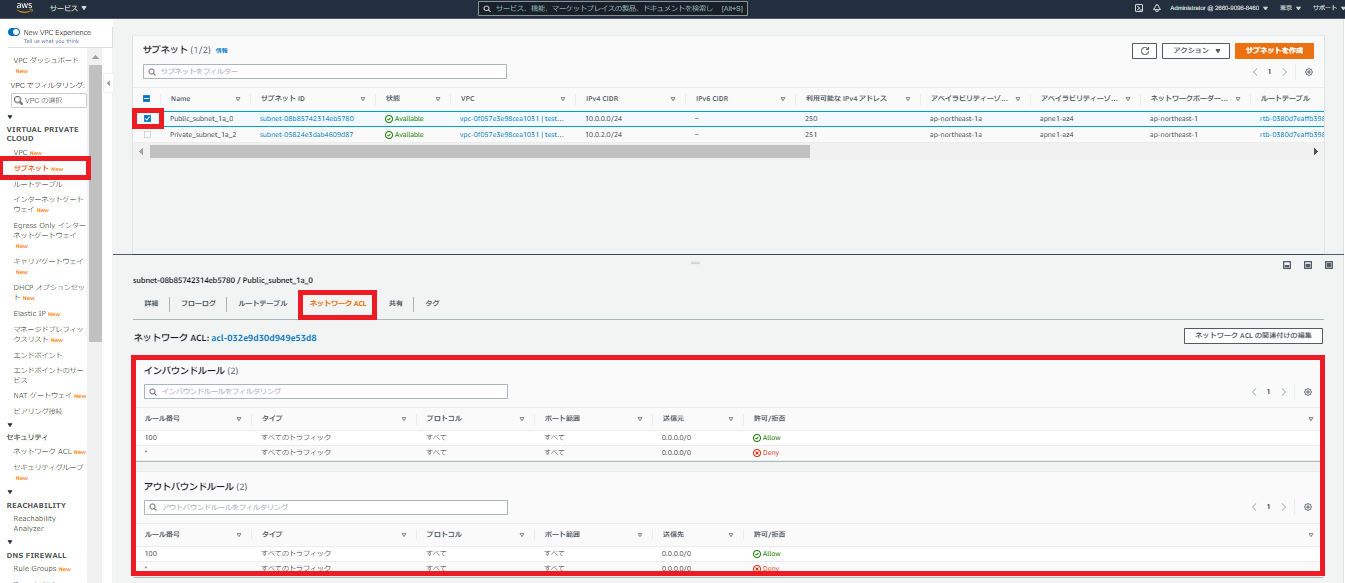Grab the sidebar vertical scrollbar thumb
Viewport: 1345px width, 583px height.
(95, 205)
